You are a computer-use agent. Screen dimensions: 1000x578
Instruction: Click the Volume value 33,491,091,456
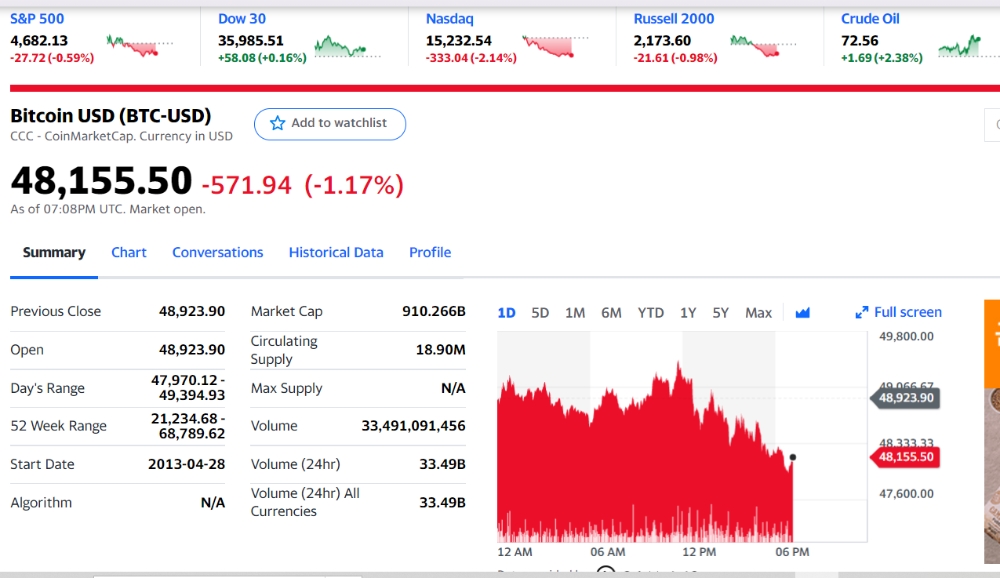[413, 426]
